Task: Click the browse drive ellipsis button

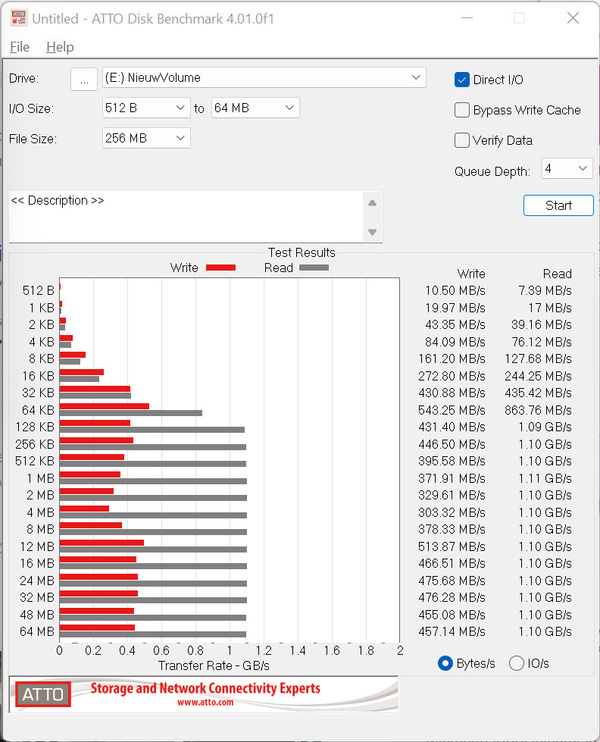Action: coord(84,79)
